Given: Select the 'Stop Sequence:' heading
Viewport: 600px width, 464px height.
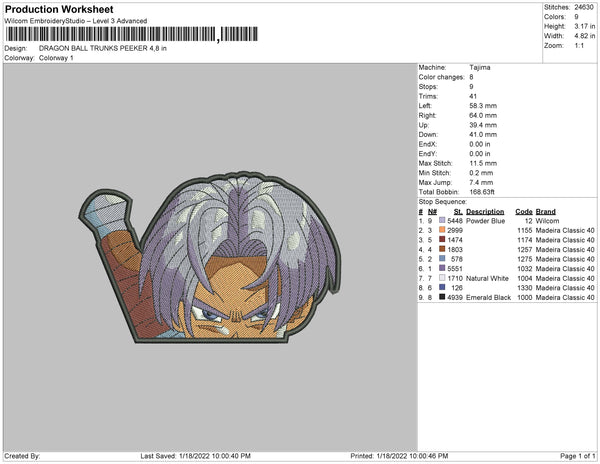Looking at the screenshot, I should [442, 202].
